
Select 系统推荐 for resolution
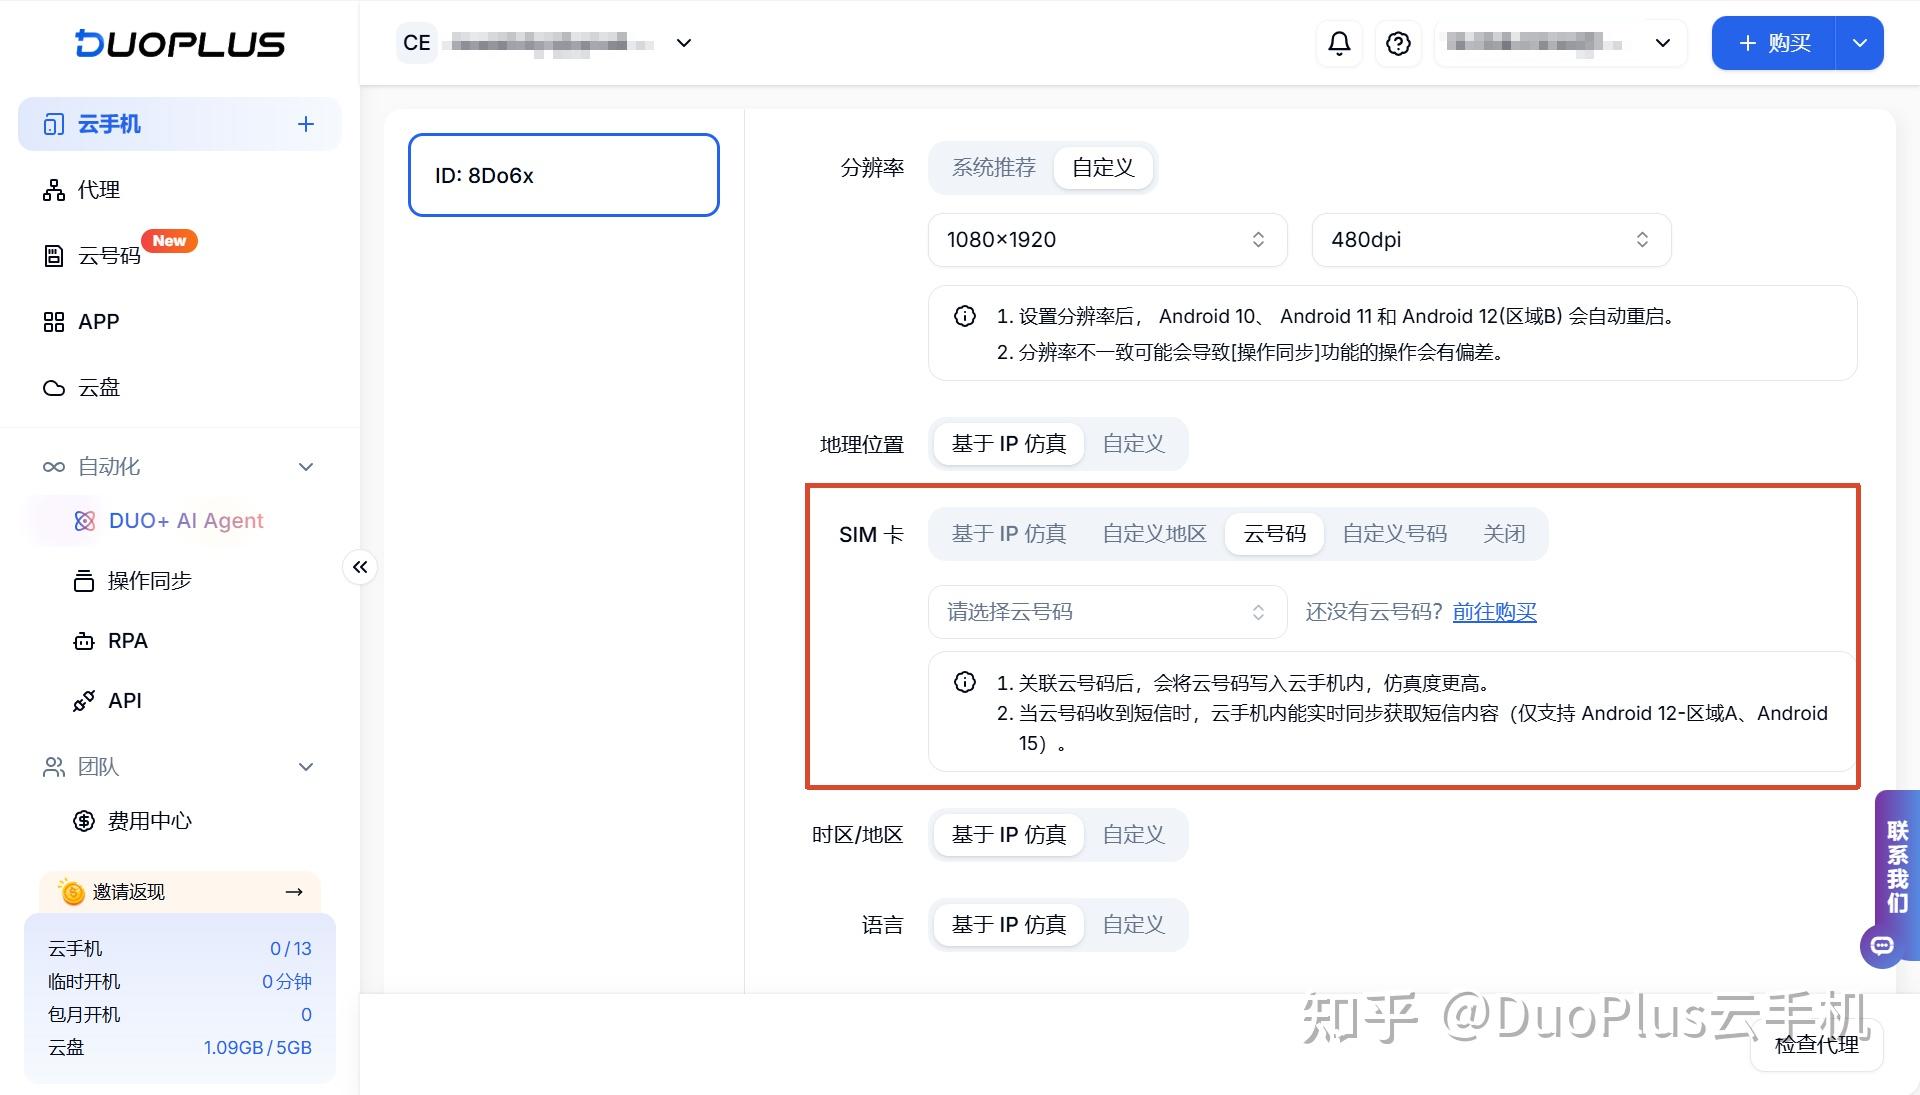pyautogui.click(x=993, y=167)
